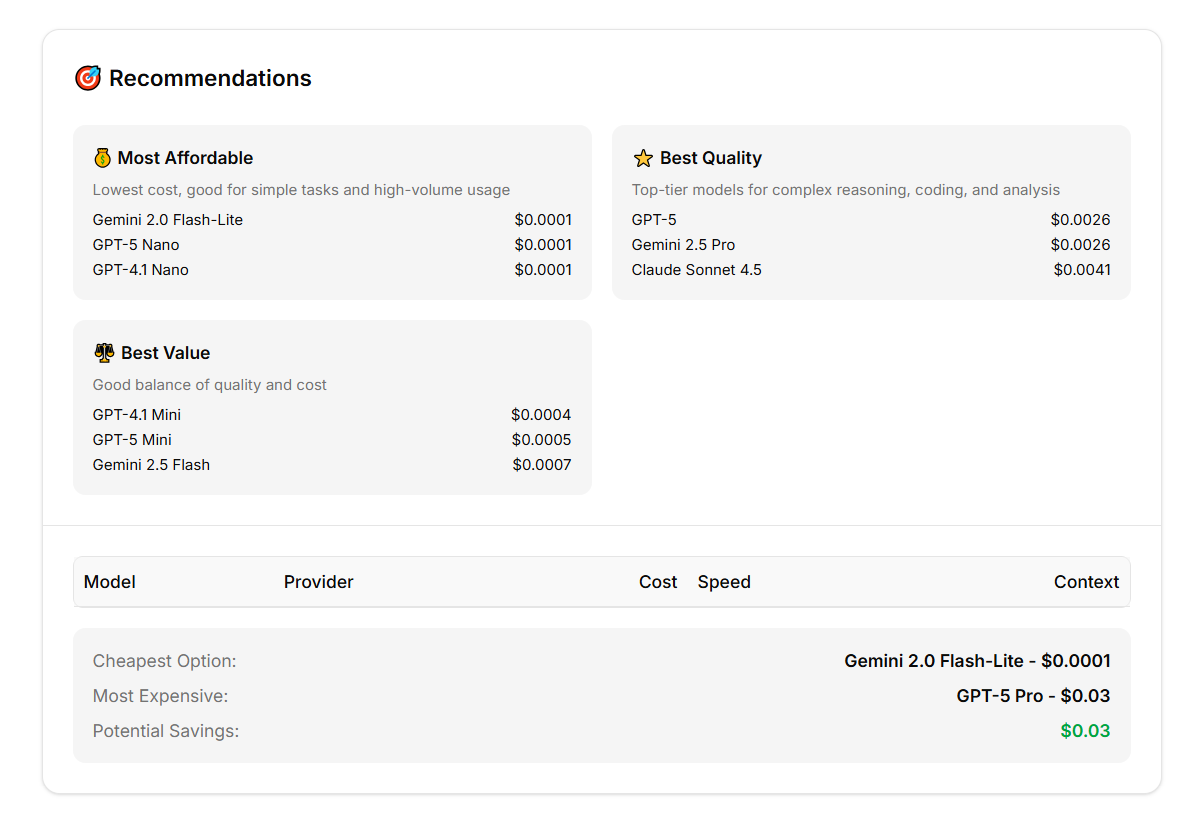Sort the table by Provider
Screen dimensions: 1198x830
(x=318, y=581)
